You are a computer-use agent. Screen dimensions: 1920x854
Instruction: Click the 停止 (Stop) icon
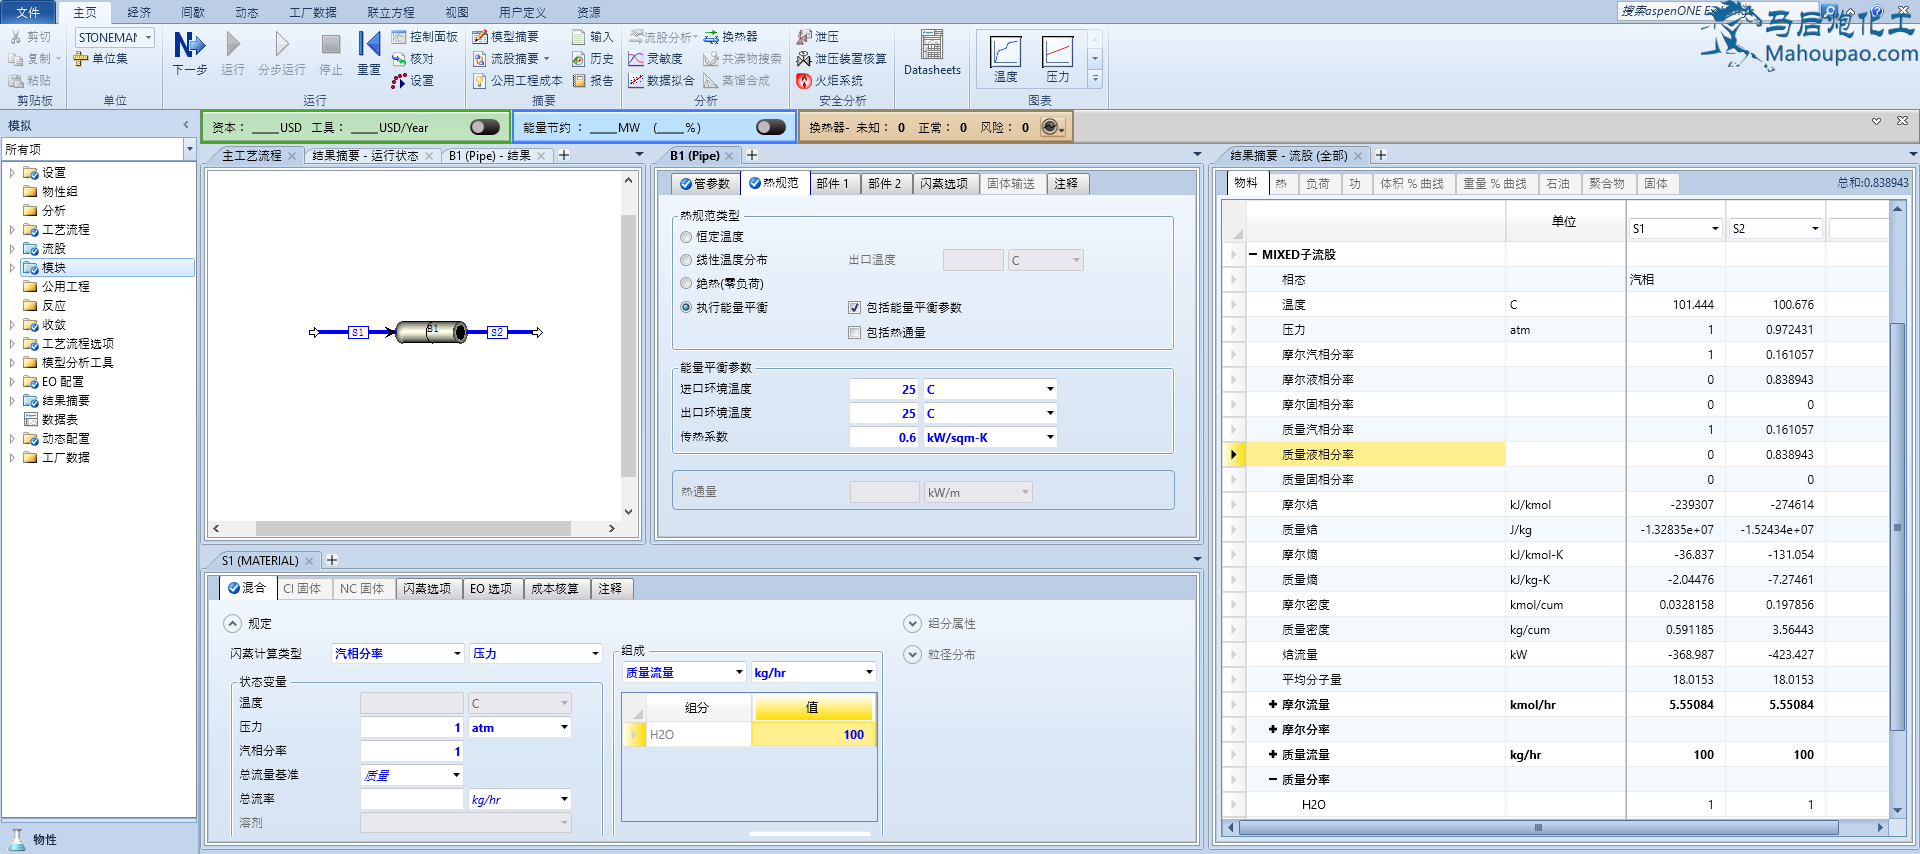point(331,45)
